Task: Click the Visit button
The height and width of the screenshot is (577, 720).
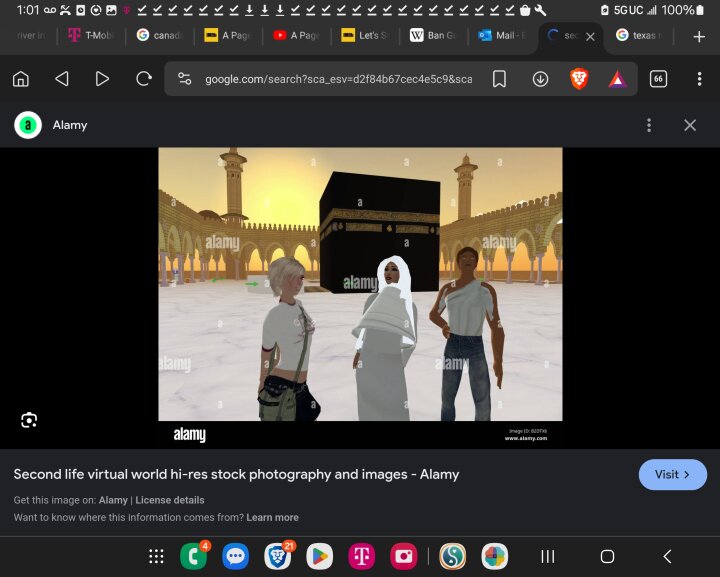Action: pos(673,474)
